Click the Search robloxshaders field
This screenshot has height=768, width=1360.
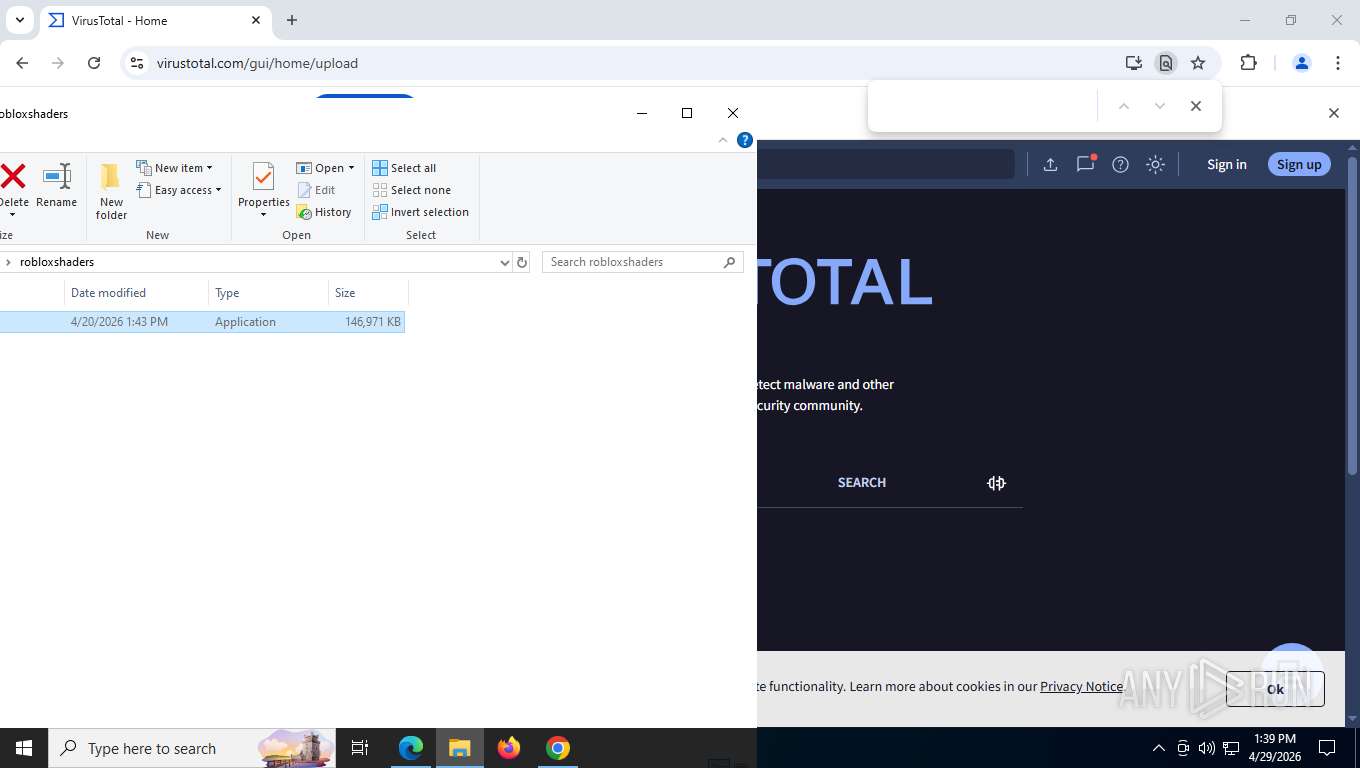click(643, 262)
